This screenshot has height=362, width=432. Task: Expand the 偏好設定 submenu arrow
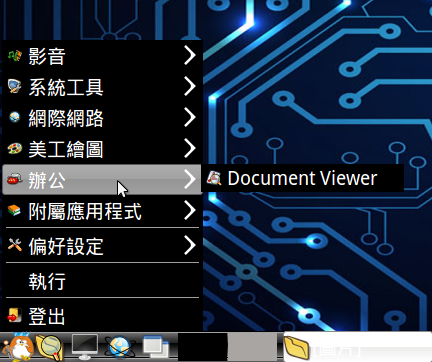pos(190,245)
